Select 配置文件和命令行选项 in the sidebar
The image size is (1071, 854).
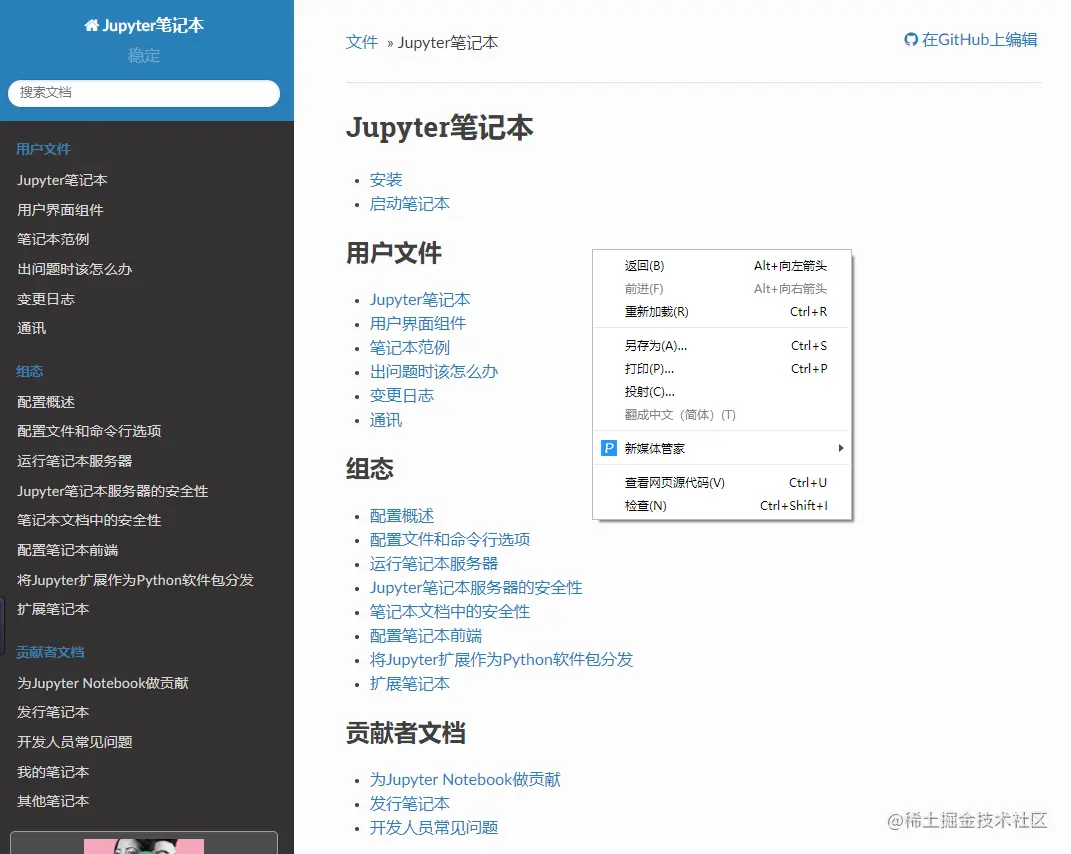click(147, 432)
